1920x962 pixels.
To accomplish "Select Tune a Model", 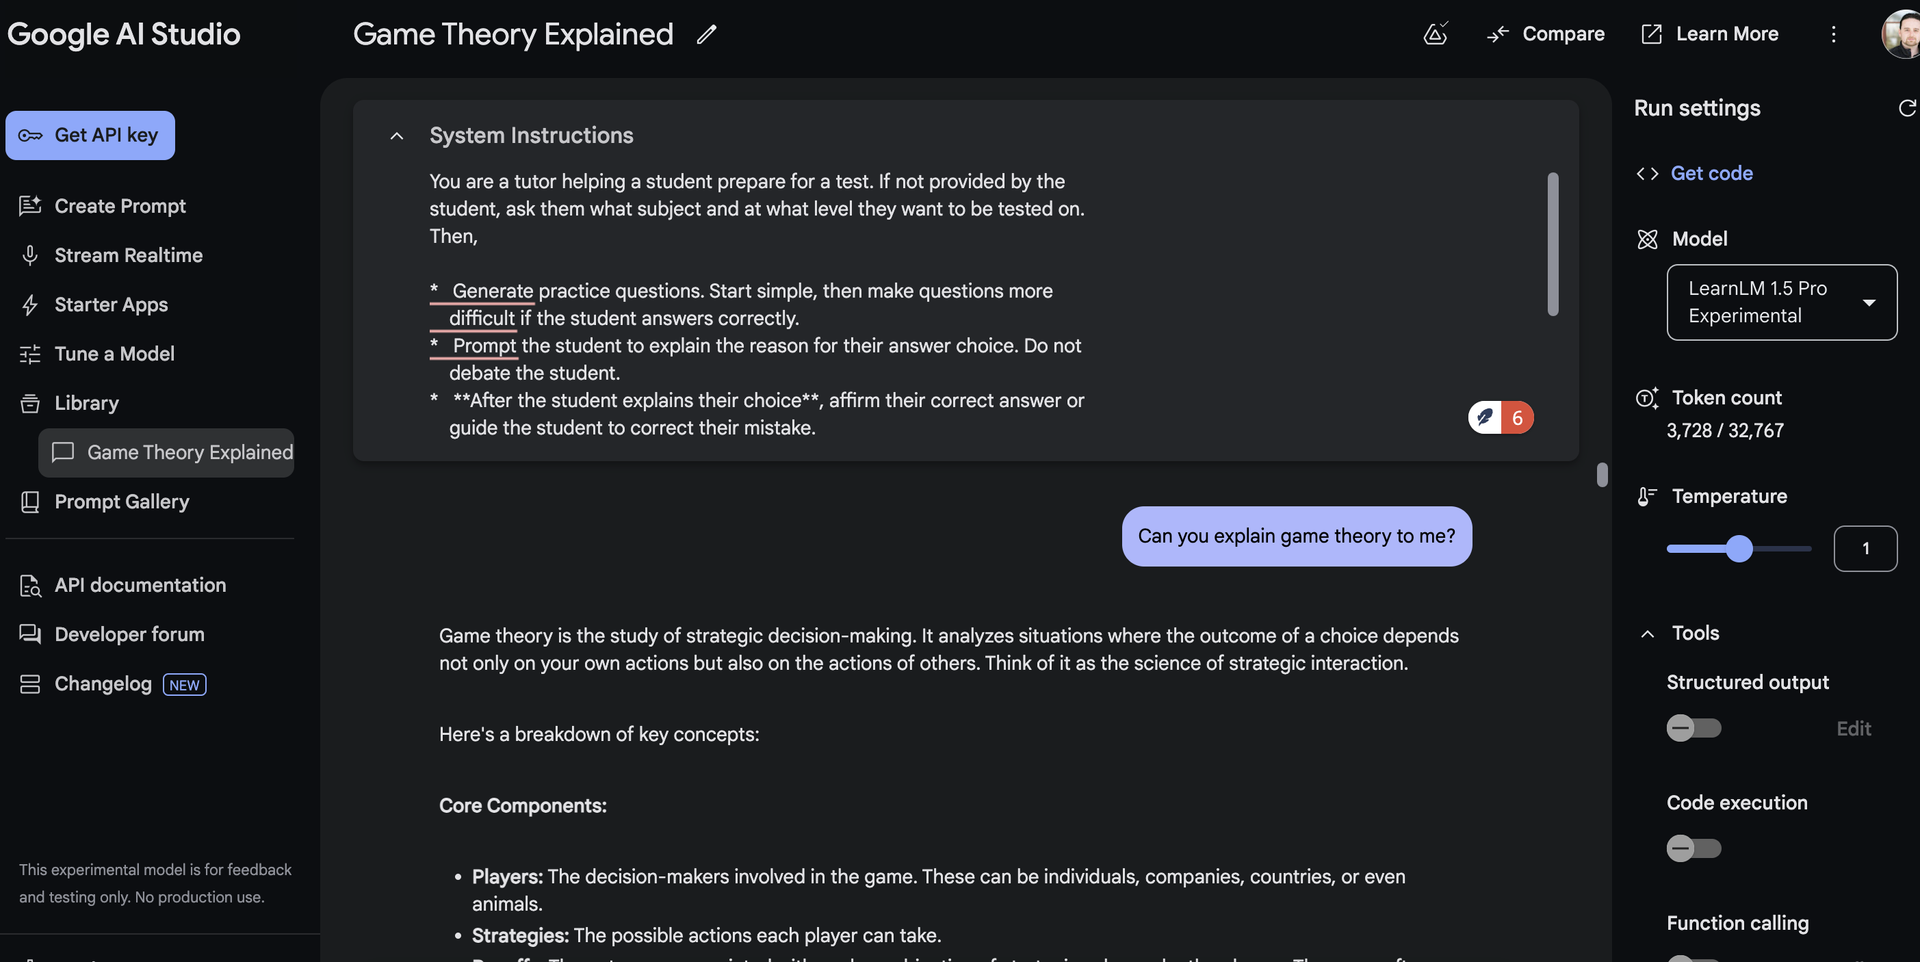I will coord(113,354).
